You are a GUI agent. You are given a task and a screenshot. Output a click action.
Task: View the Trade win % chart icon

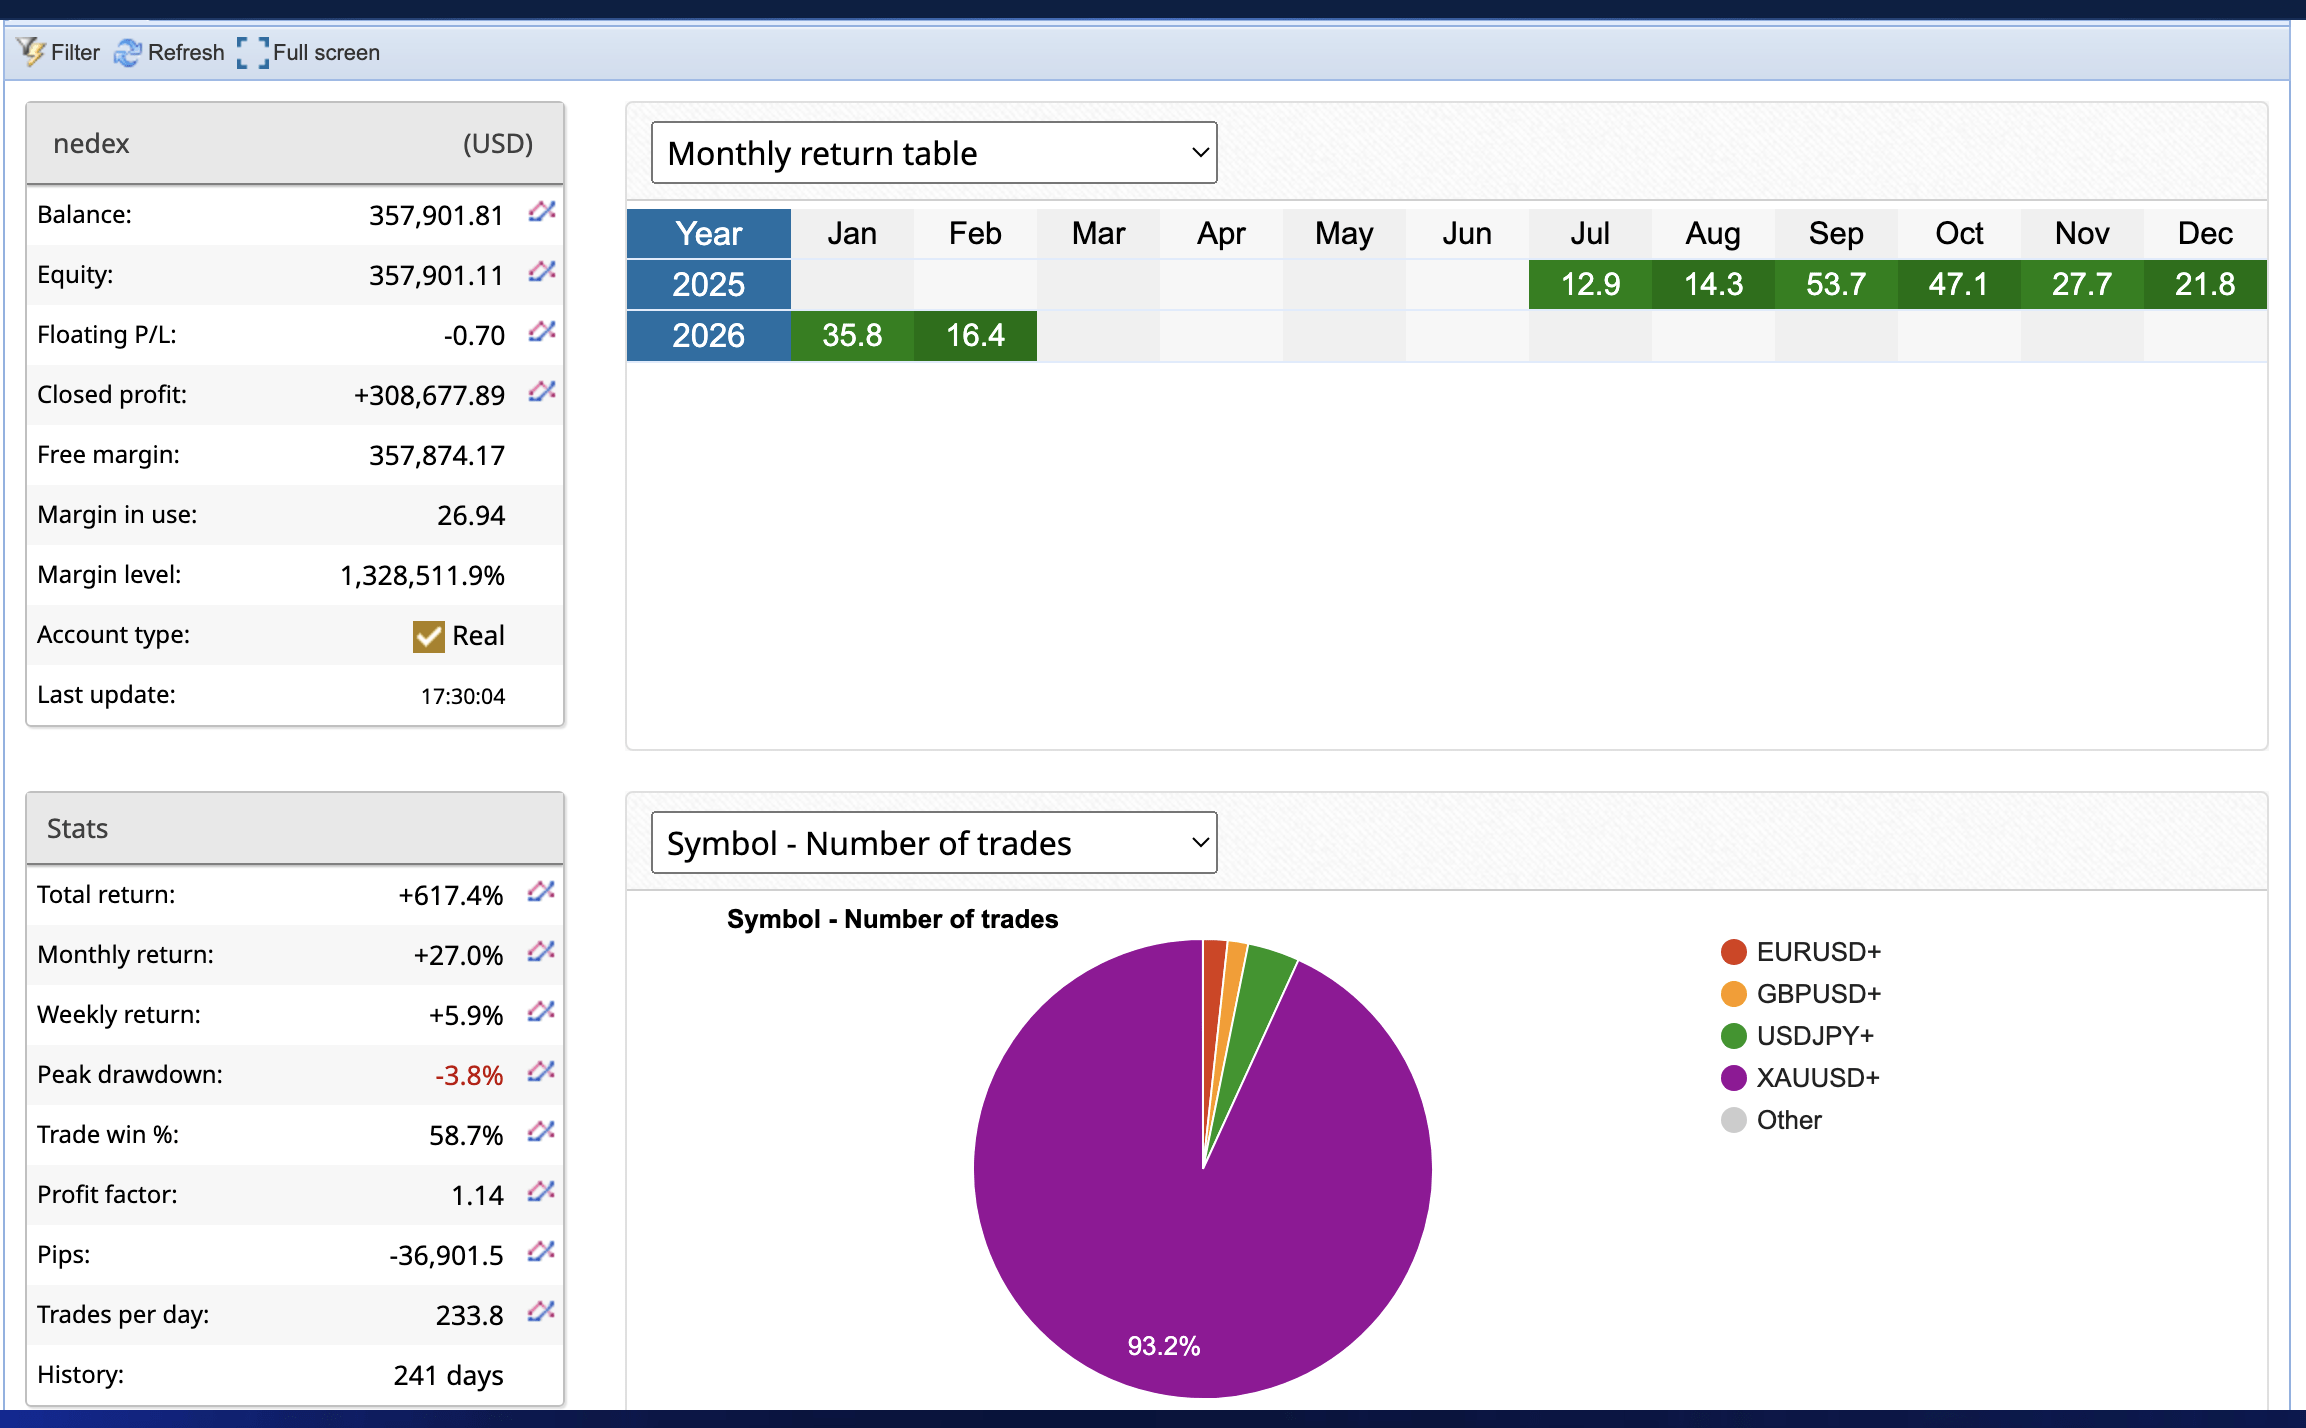(541, 1133)
